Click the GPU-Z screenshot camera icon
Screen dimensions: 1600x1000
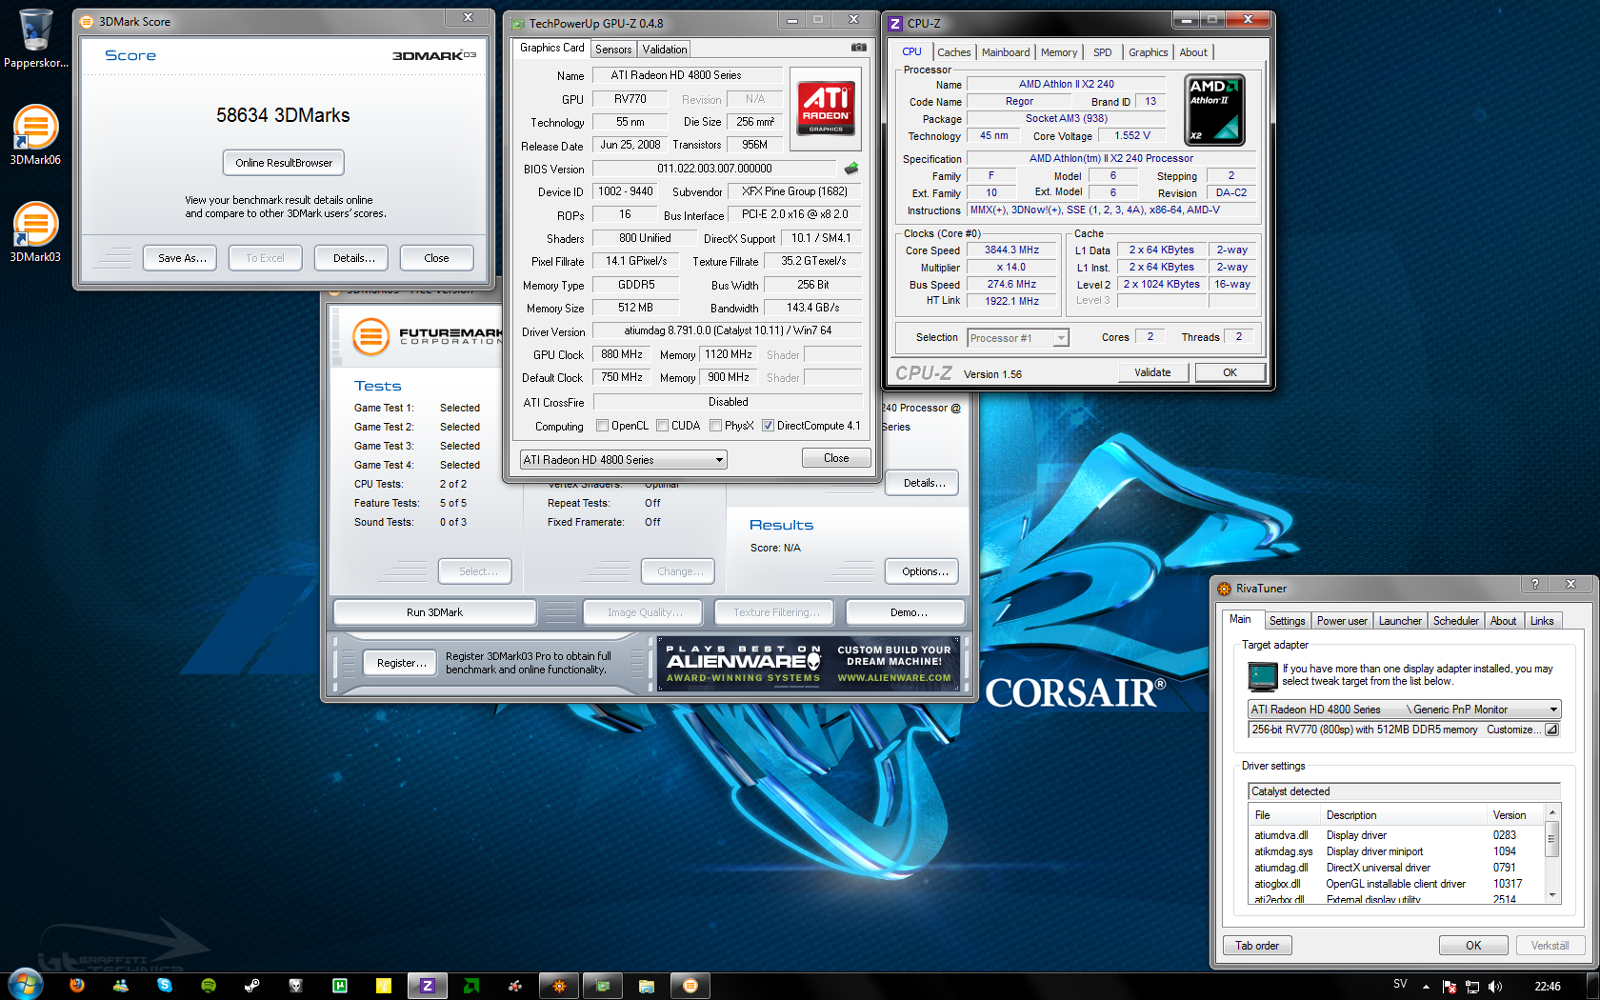point(858,47)
